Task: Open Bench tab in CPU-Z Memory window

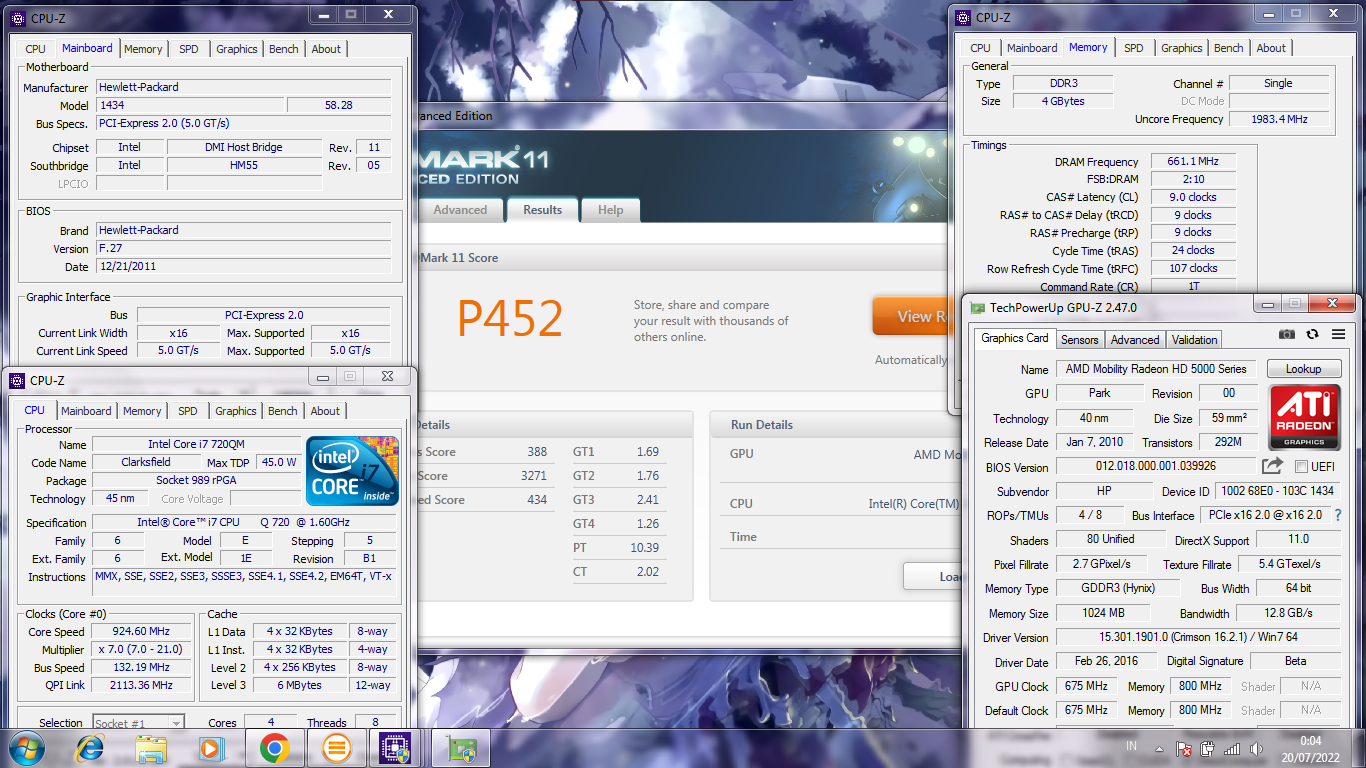Action: 1229,48
